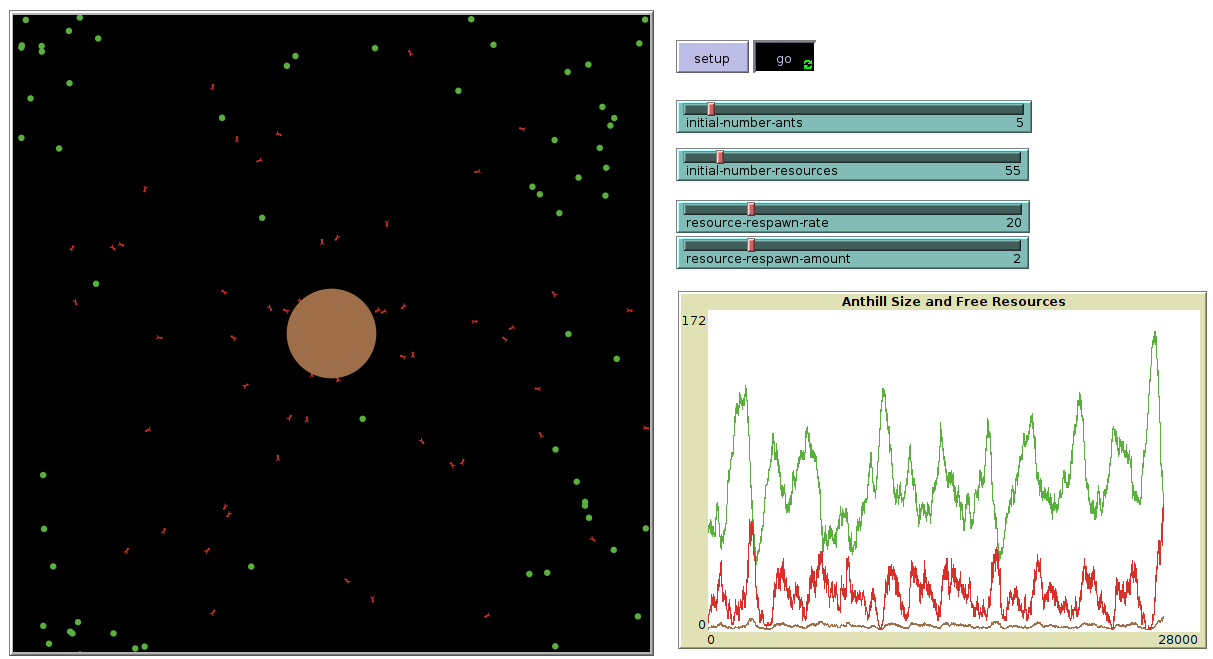Click the plot title Anthill Size and Free Resources
Screen dimensions: 1213x659
[x=953, y=301]
